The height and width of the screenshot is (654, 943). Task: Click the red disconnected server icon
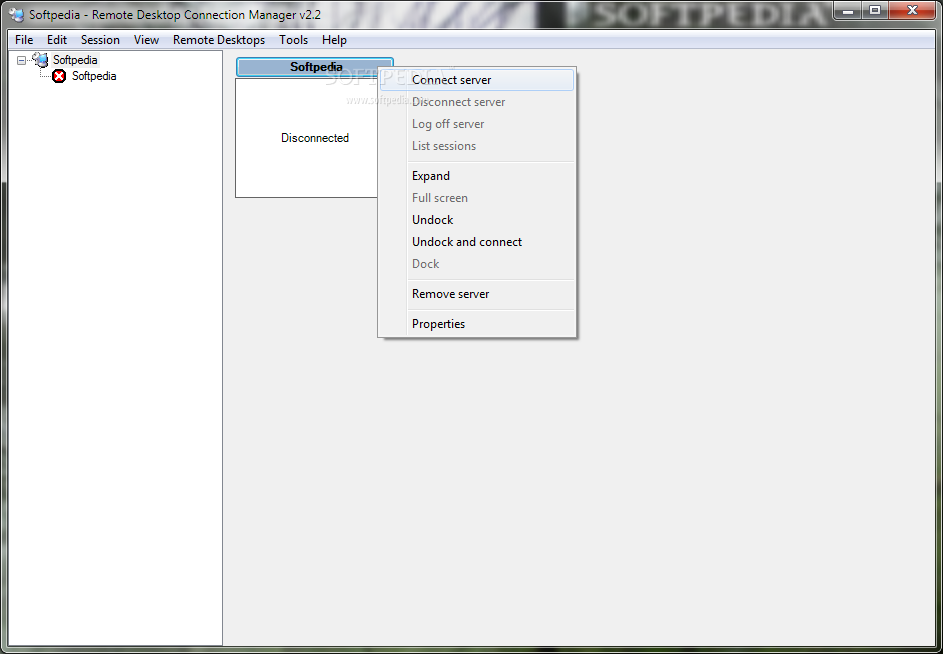coord(59,76)
